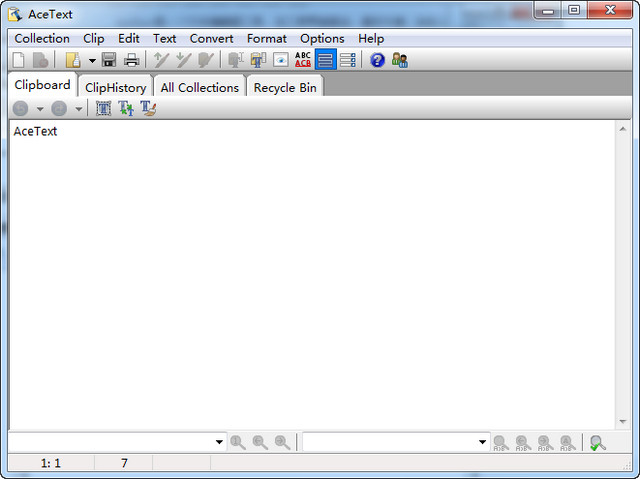The height and width of the screenshot is (479, 640).
Task: Click the T with paintbrush icon
Action: click(x=148, y=109)
